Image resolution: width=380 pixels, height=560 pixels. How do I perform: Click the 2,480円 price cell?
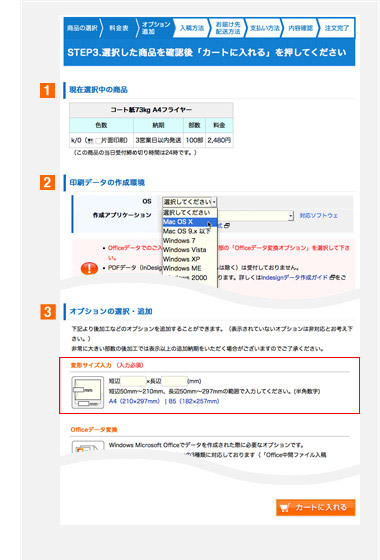click(219, 140)
